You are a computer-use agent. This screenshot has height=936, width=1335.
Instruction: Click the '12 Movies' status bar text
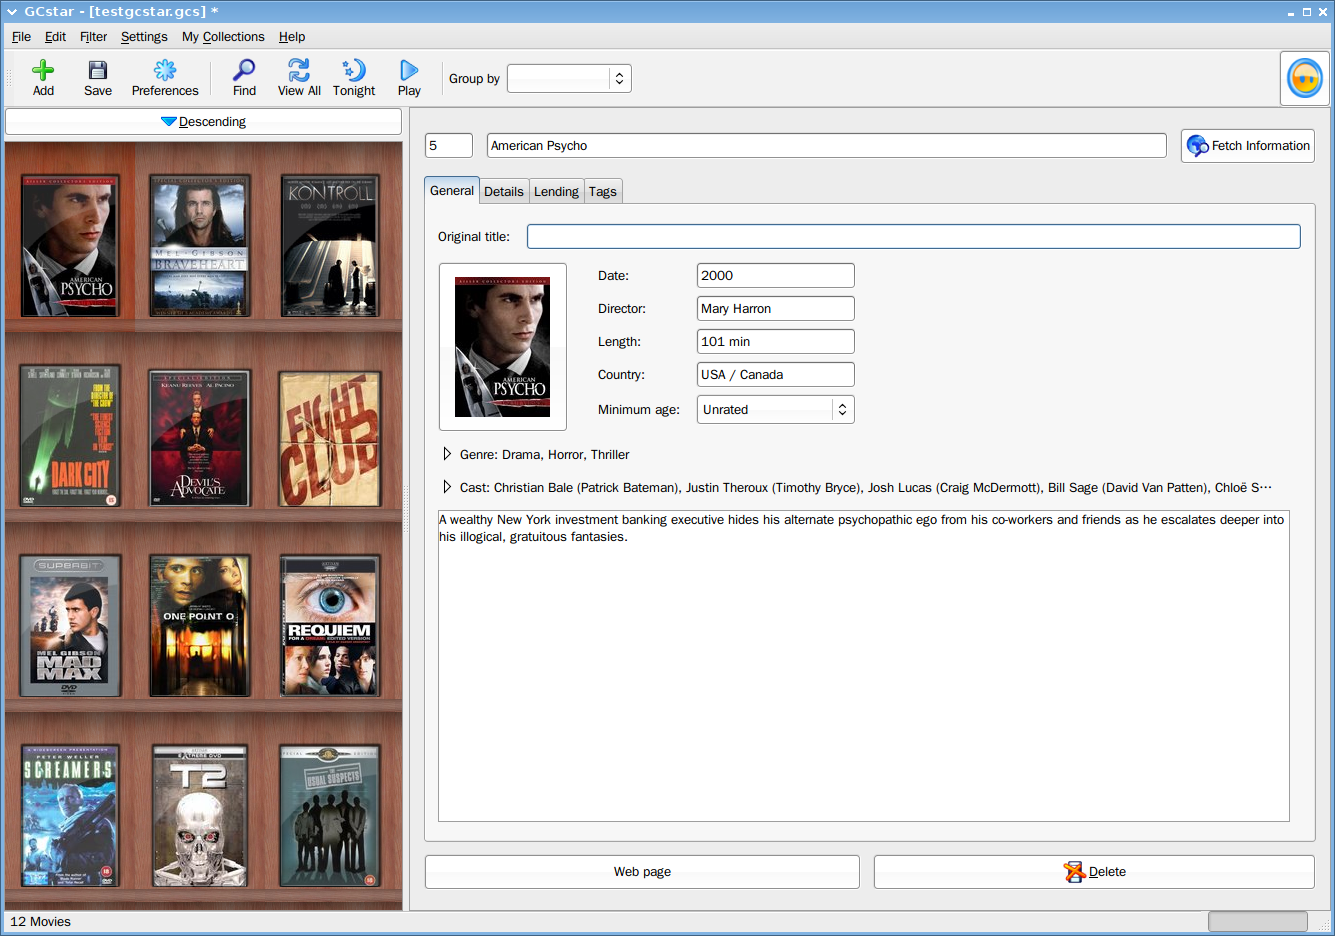[41, 922]
